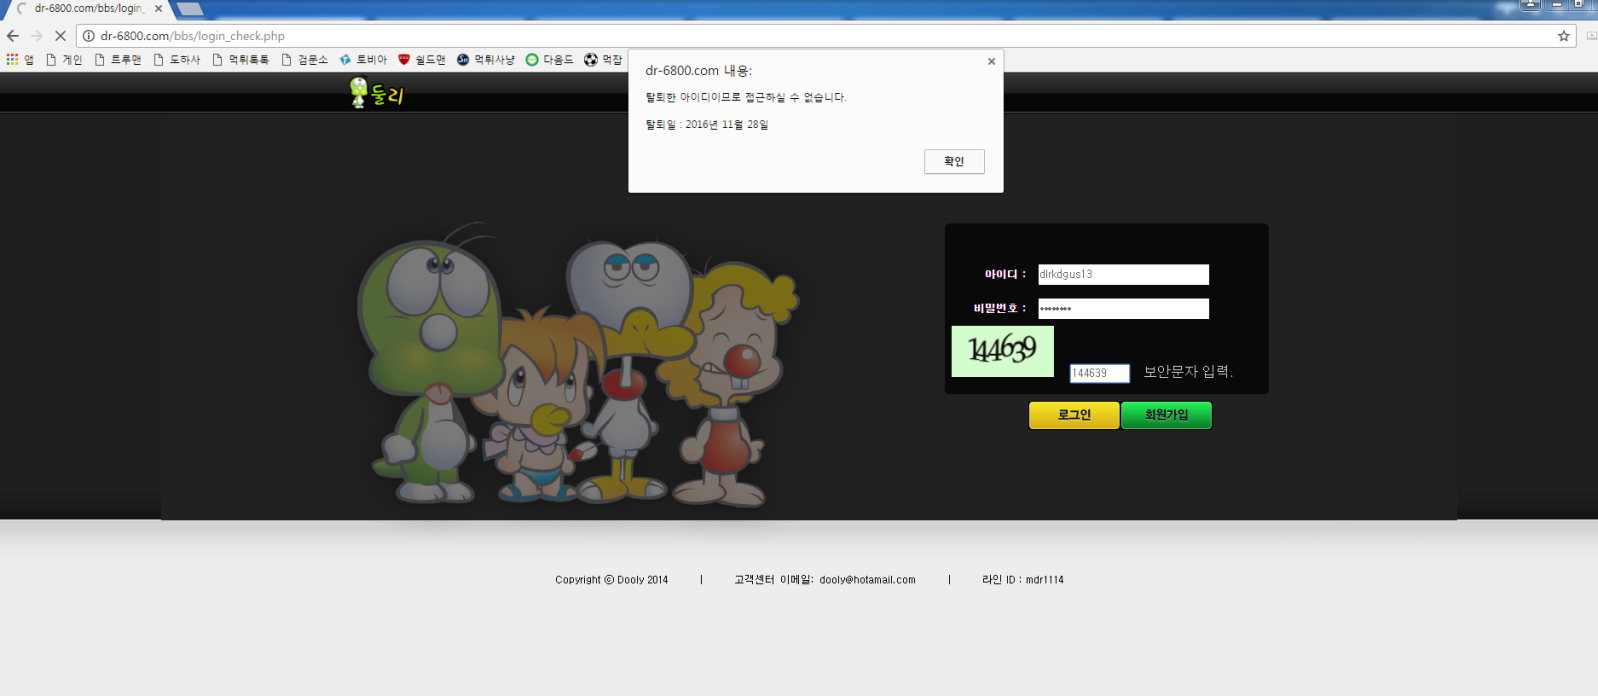Confirm the alert with 확인 button
The height and width of the screenshot is (696, 1598).
954,161
